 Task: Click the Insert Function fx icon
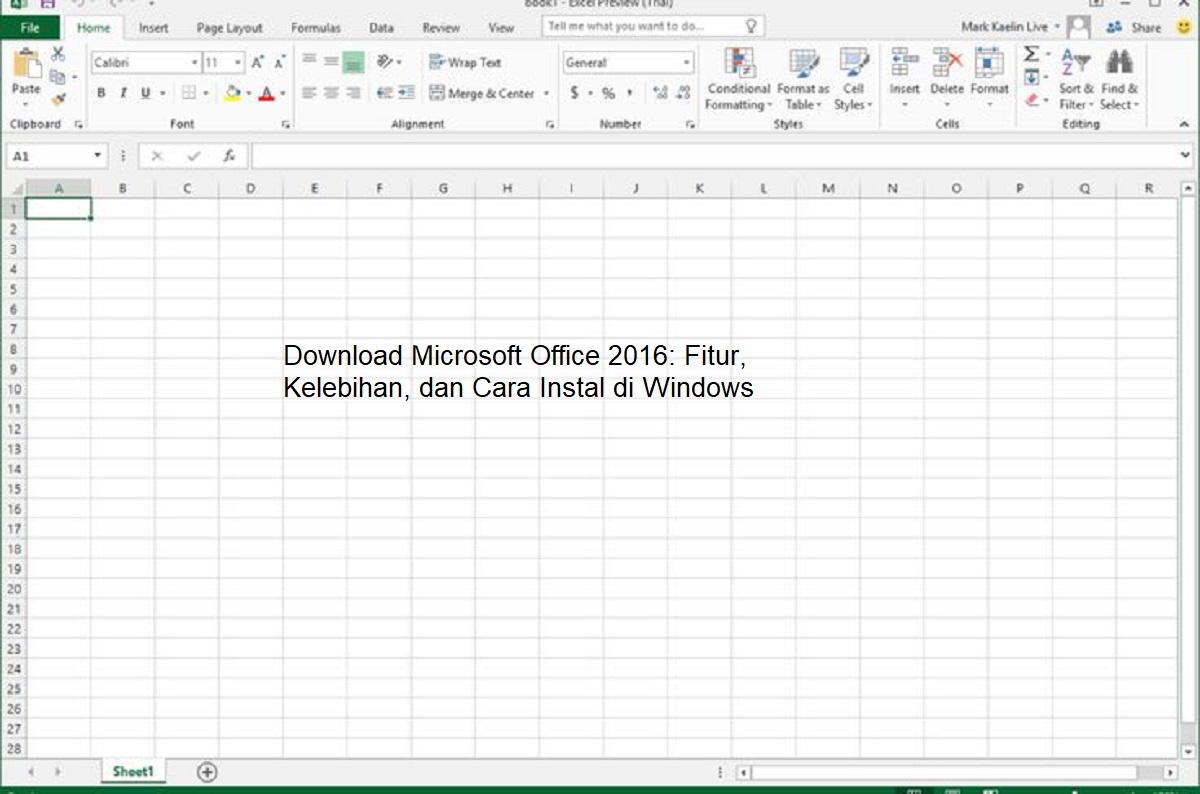[x=229, y=156]
